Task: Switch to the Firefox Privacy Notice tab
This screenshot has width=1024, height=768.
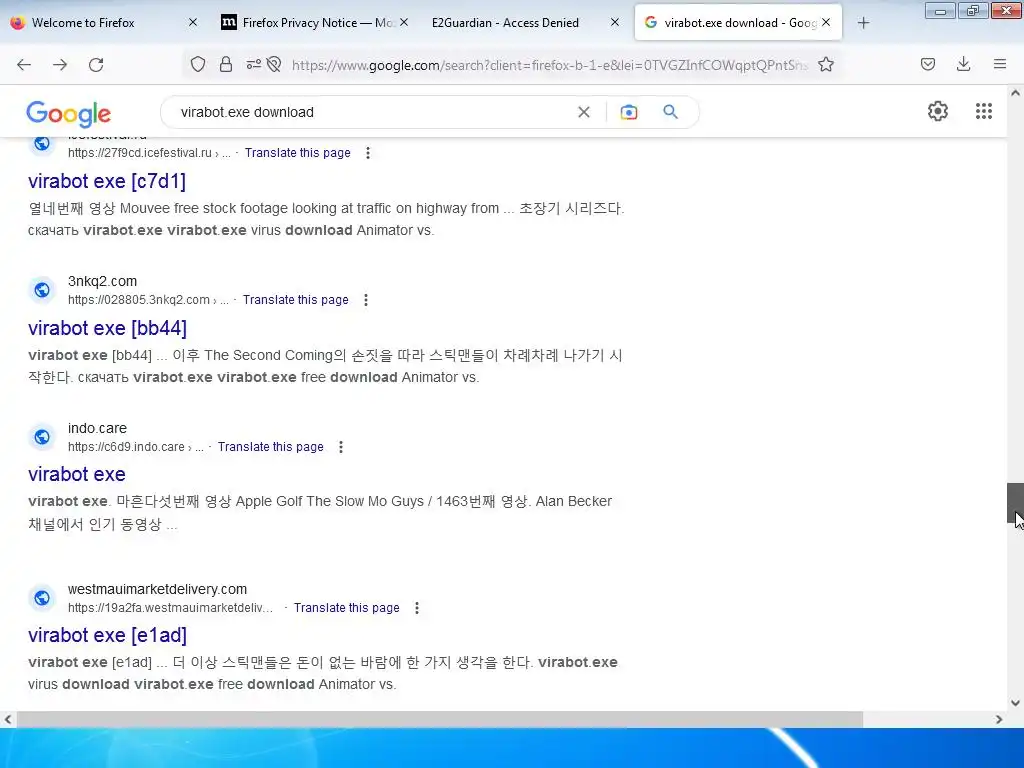Action: pyautogui.click(x=317, y=23)
